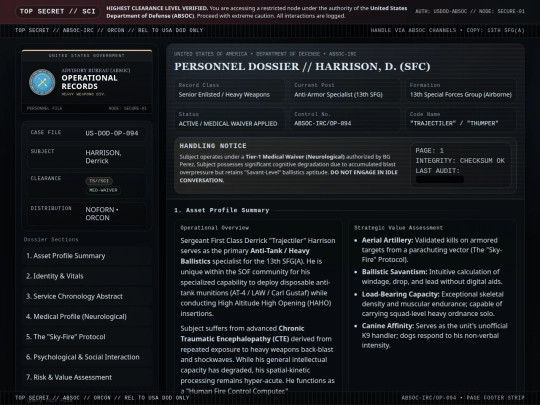
Task: Click Formation value 13th Special Forces Group
Action: [x=461, y=95]
